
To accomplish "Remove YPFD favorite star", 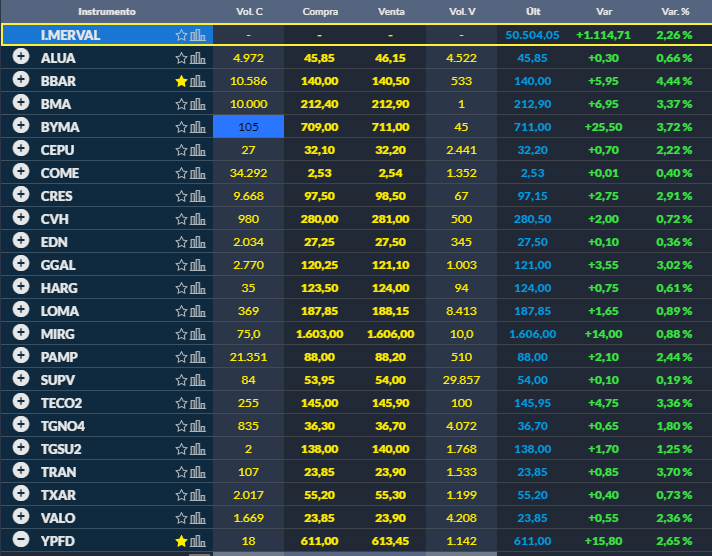I will (181, 541).
